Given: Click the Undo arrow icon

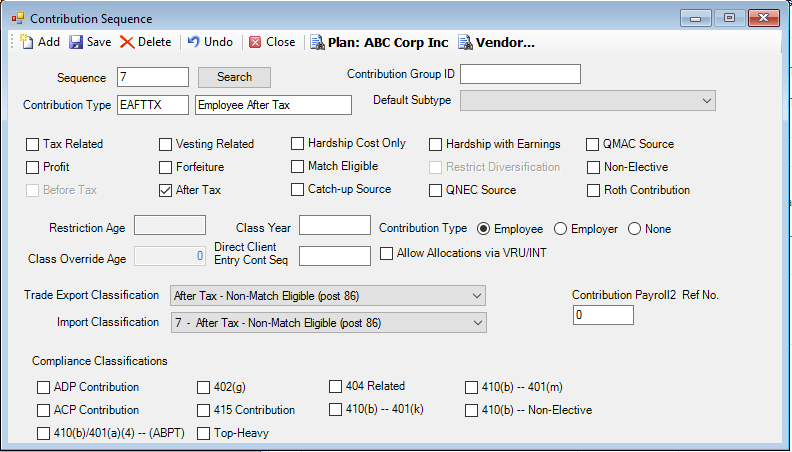Looking at the screenshot, I should pos(193,41).
